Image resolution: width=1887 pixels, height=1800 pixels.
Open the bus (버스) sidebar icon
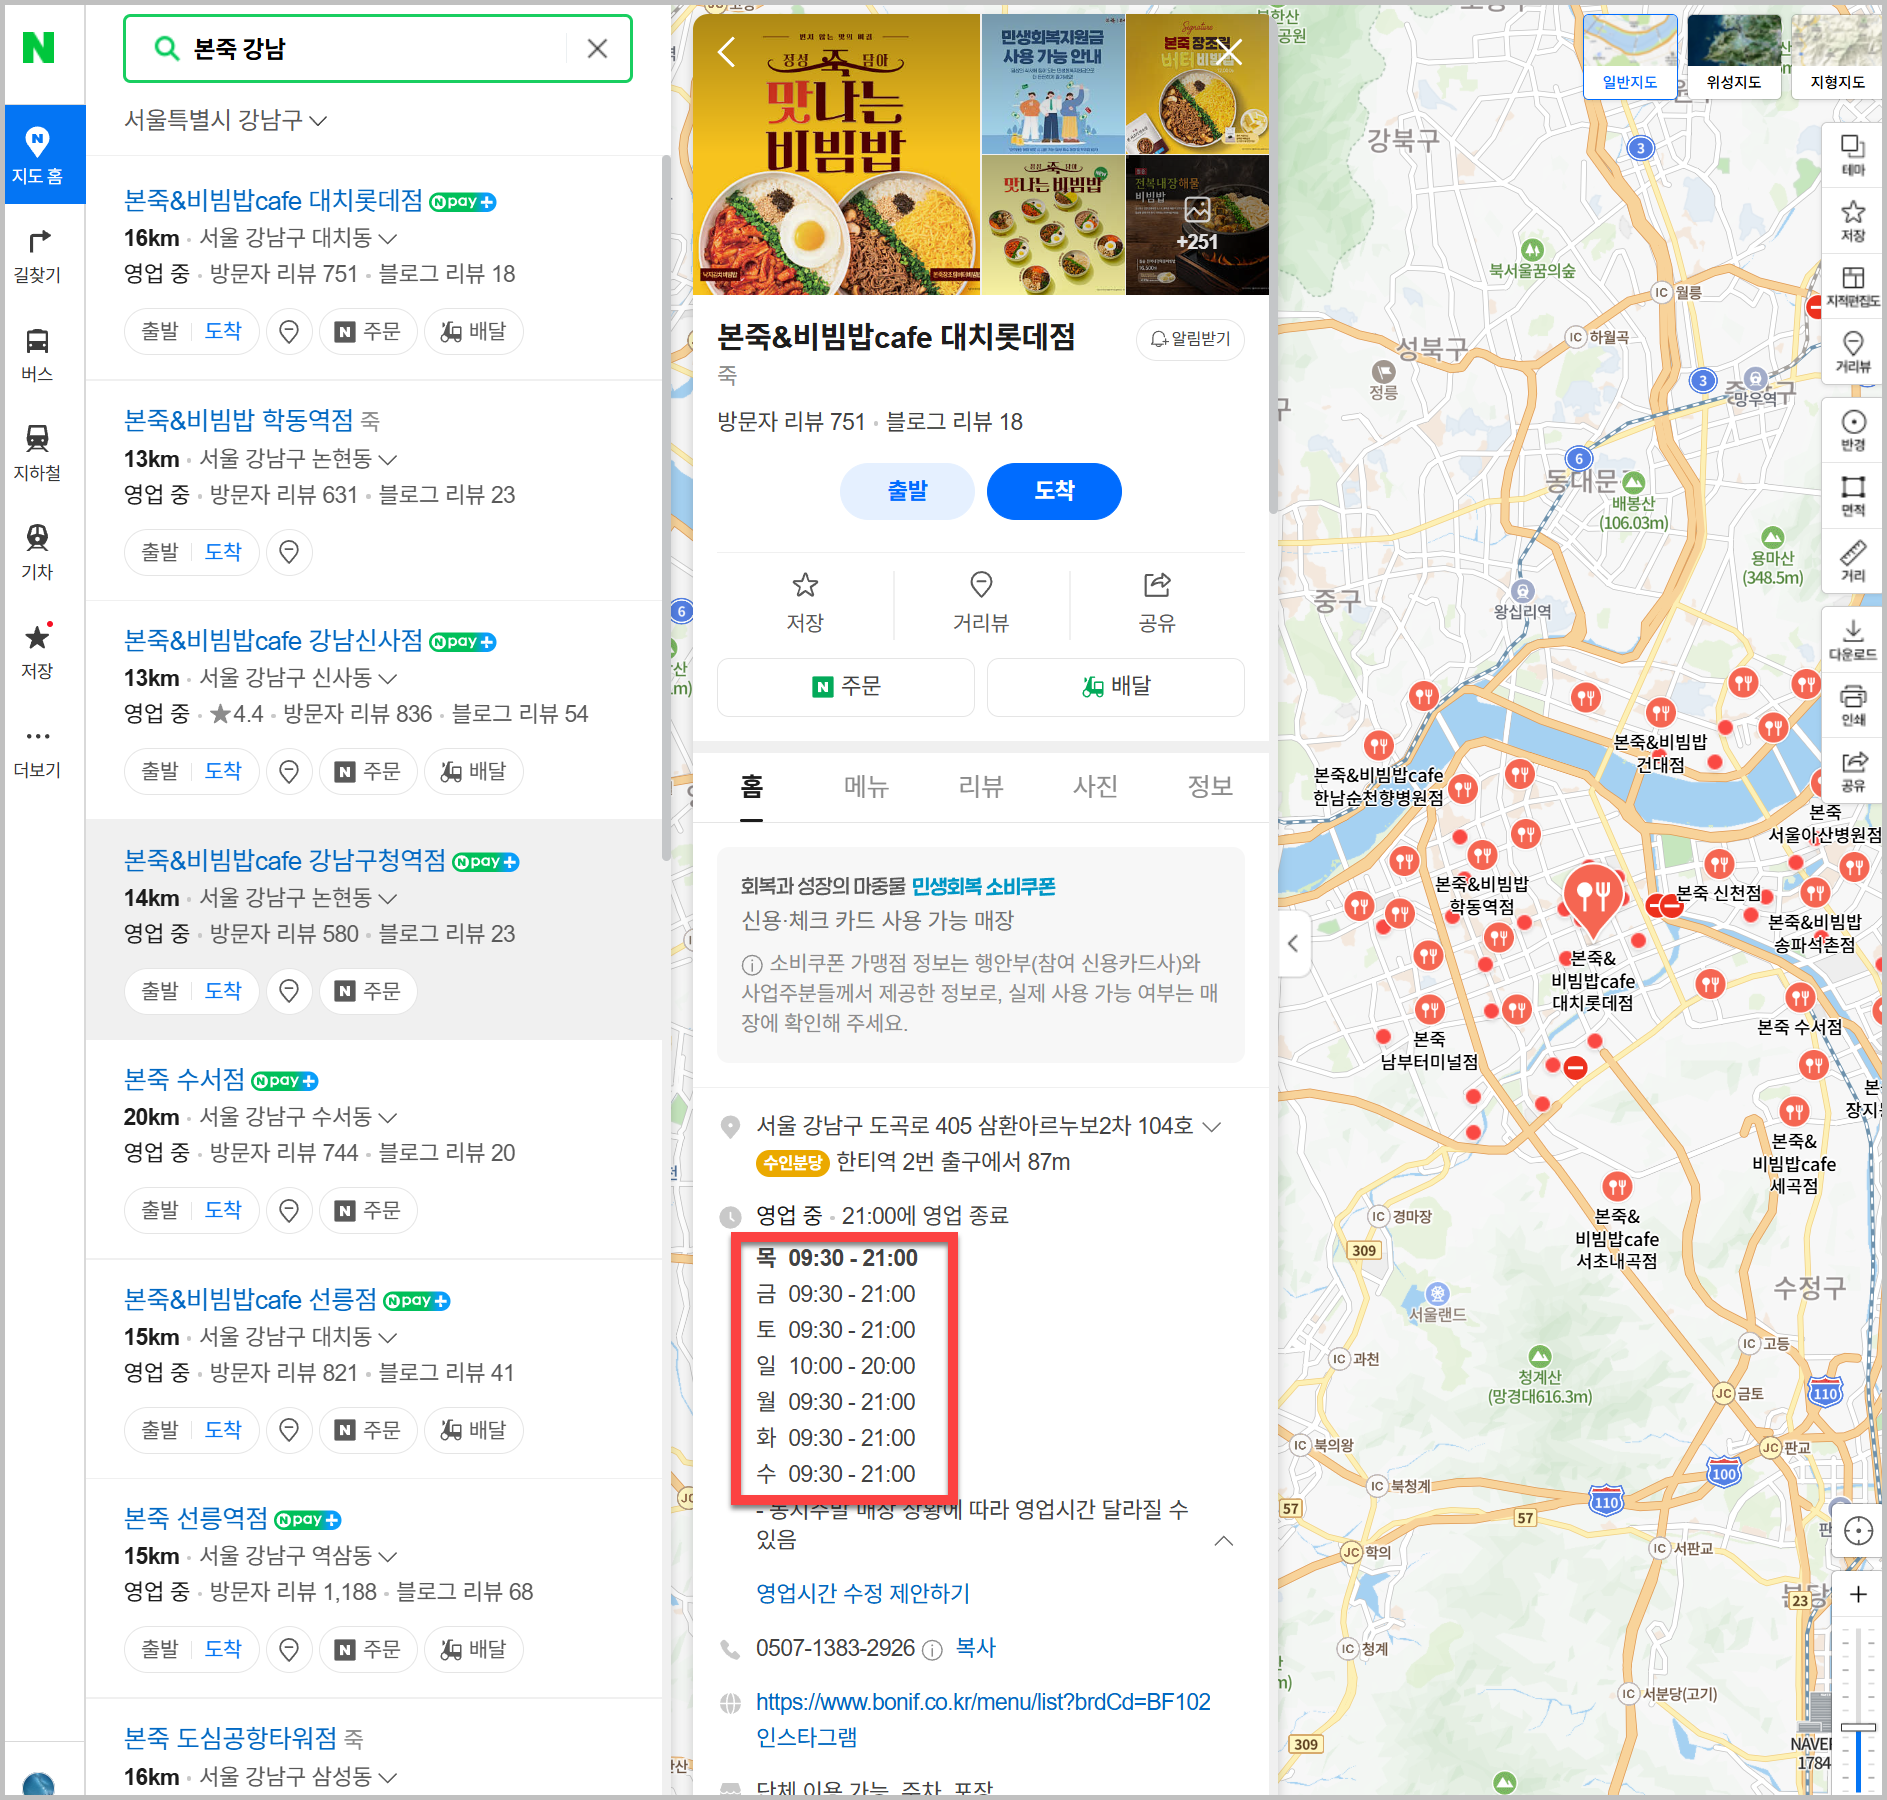[x=37, y=352]
